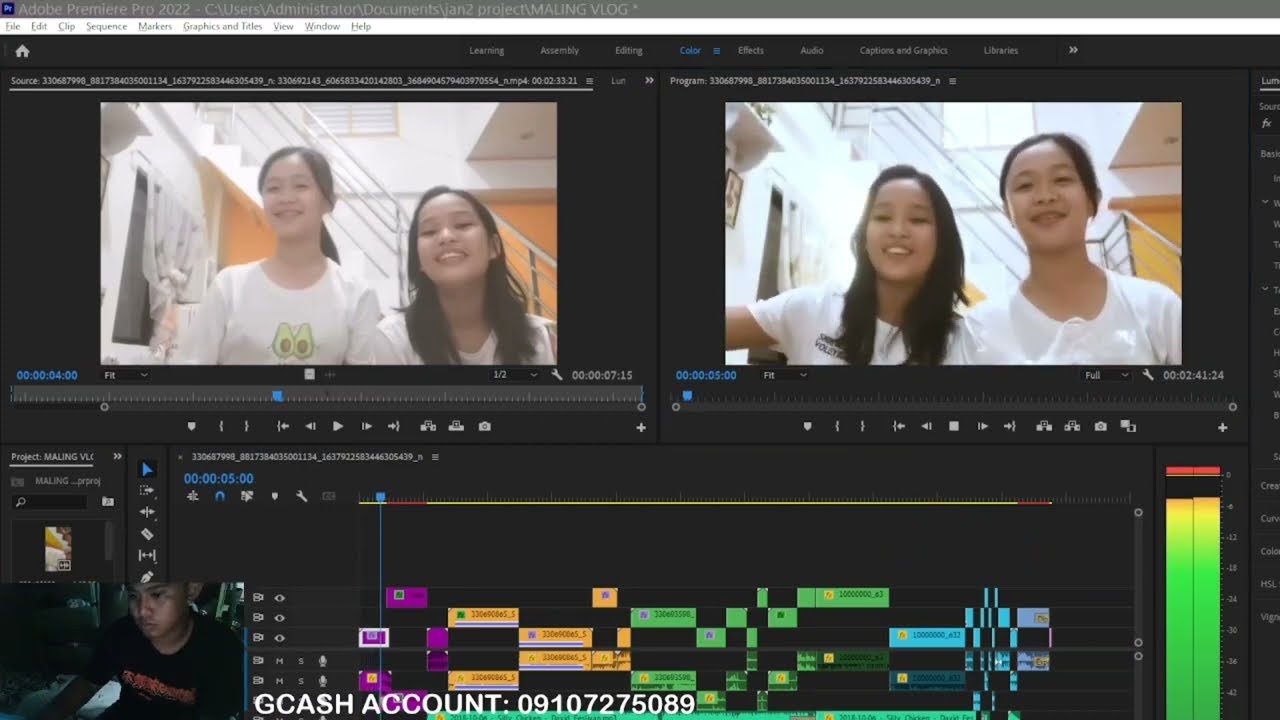Toggle the third video track's eye

(279, 638)
